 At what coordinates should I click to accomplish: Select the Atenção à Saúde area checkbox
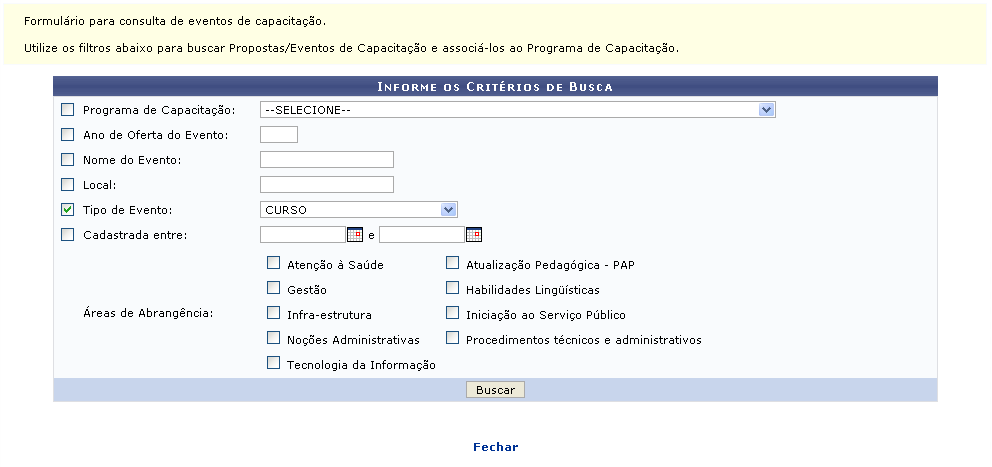pyautogui.click(x=274, y=264)
